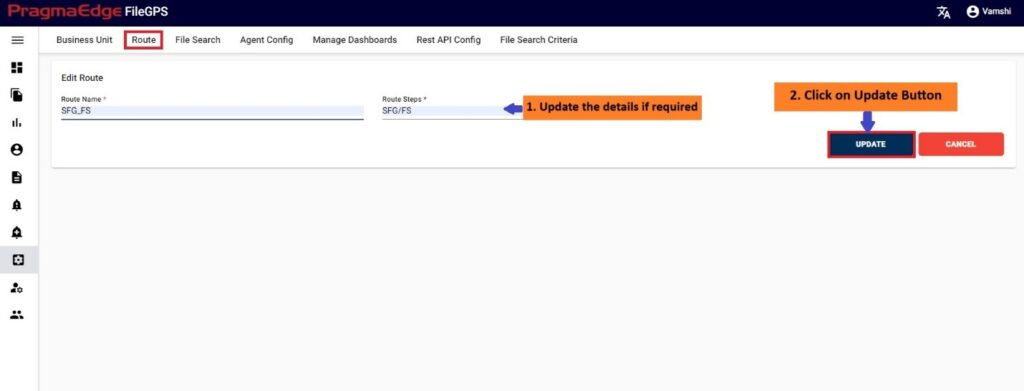Screen dimensions: 1024x391
Task: Switch to Rest API Config tab
Action: (449, 40)
